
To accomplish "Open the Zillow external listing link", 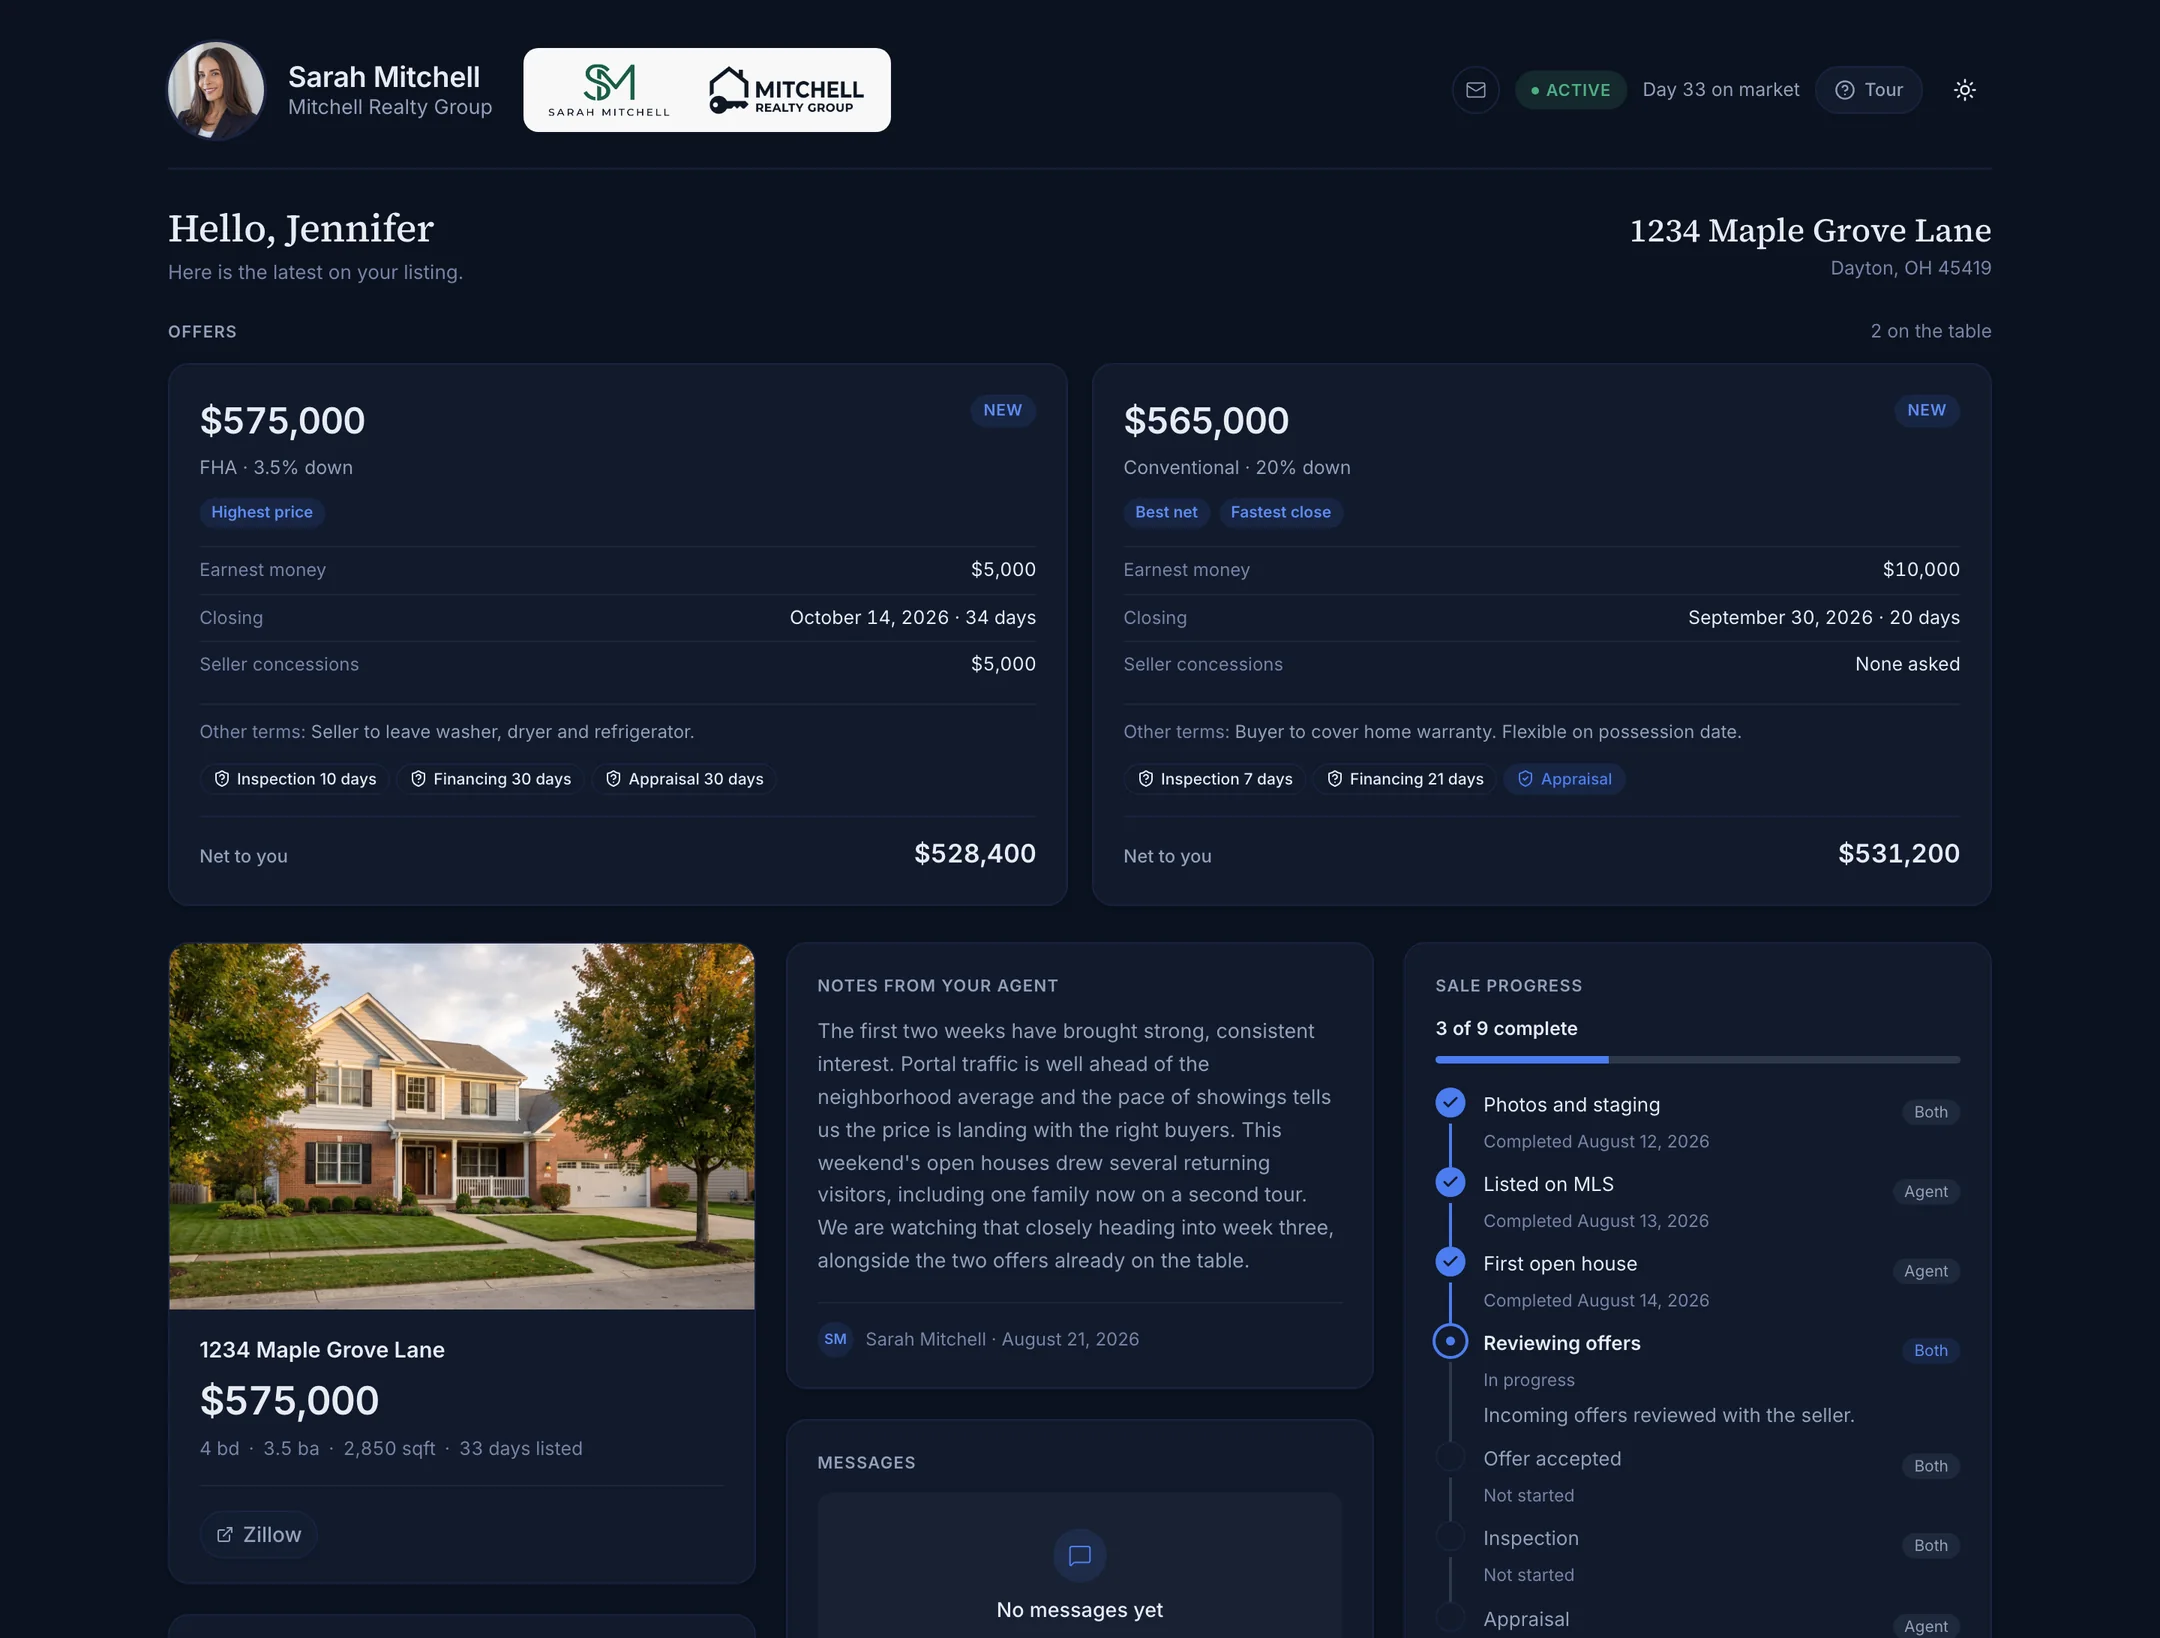I will pyautogui.click(x=259, y=1535).
